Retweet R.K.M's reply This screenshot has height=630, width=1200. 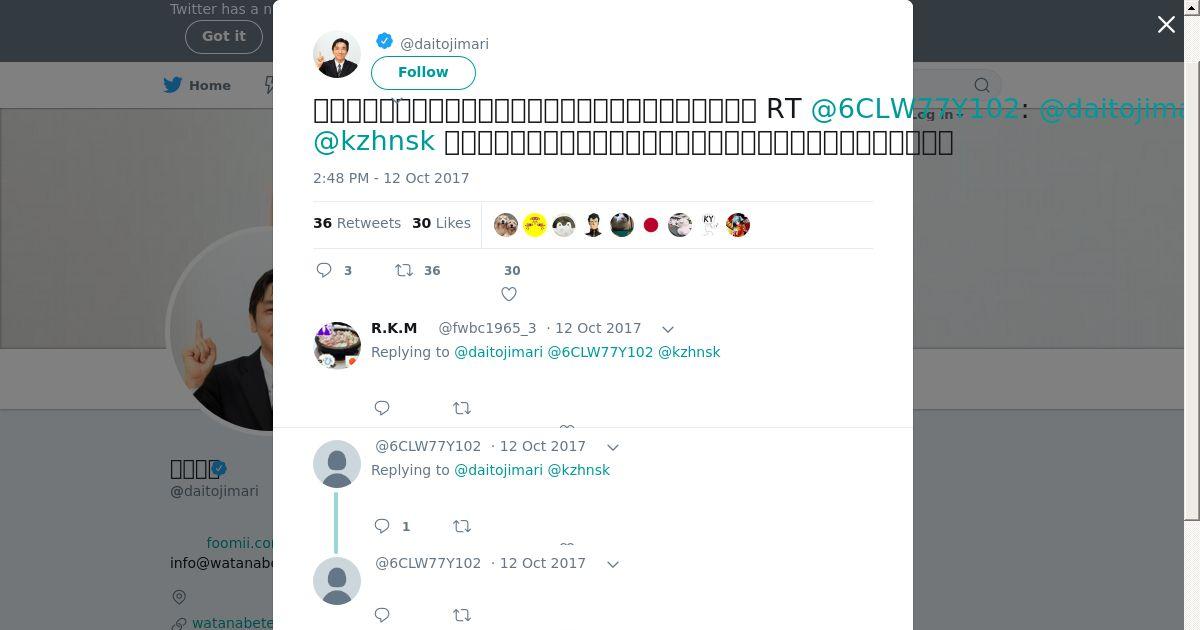pos(462,408)
